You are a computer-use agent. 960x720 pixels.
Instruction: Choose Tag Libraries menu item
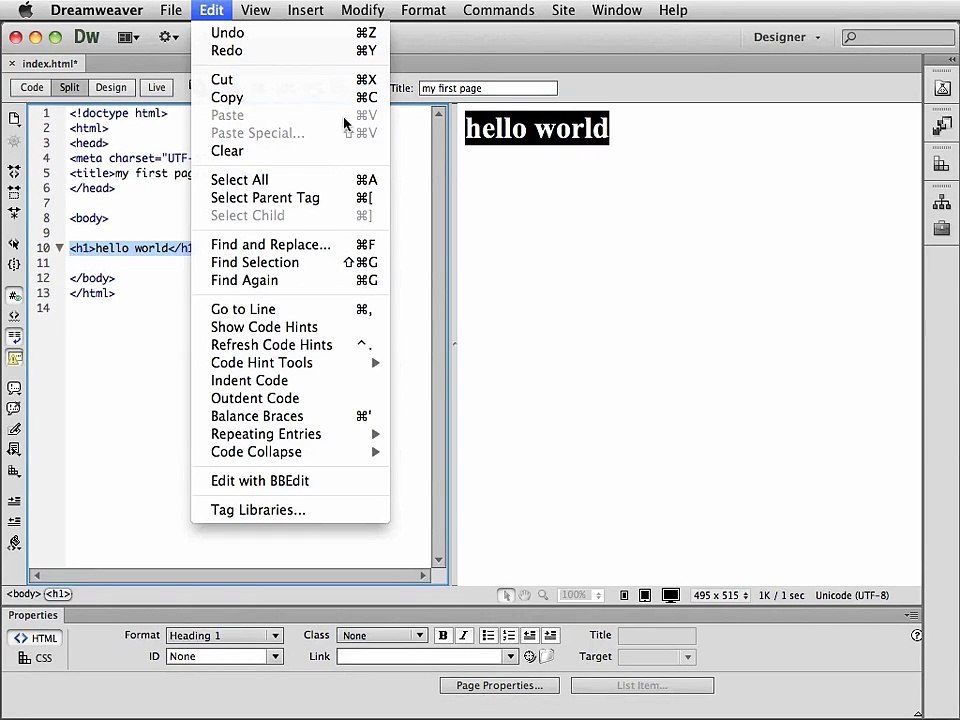(x=290, y=510)
